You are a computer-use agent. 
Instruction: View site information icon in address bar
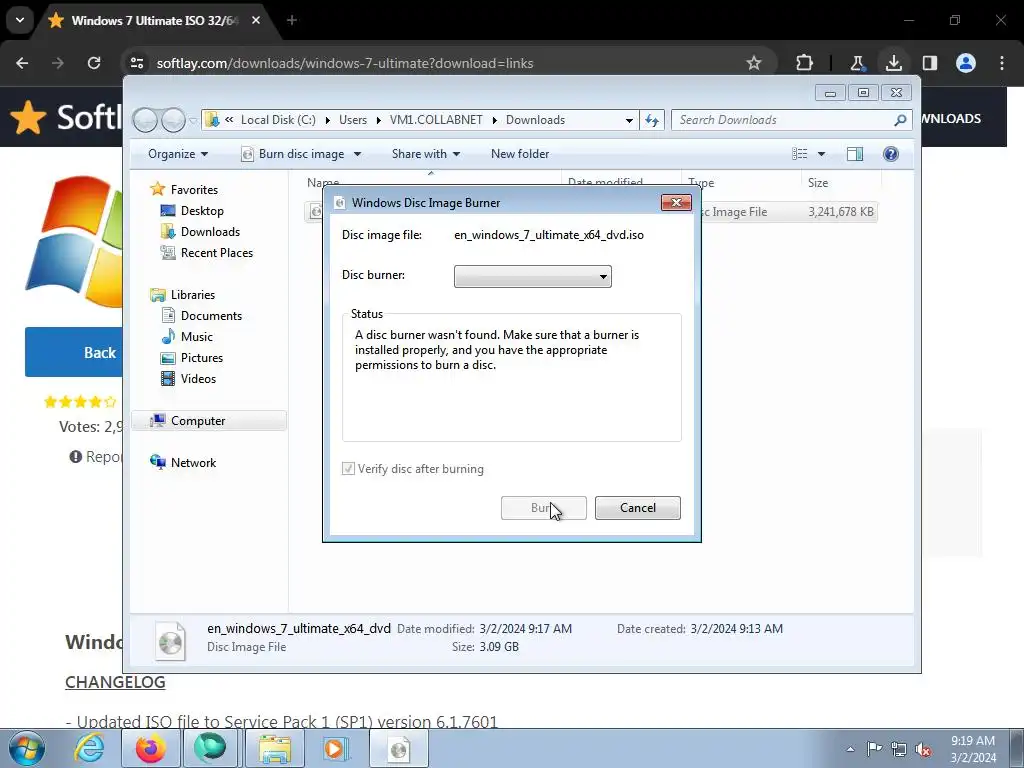click(x=137, y=63)
